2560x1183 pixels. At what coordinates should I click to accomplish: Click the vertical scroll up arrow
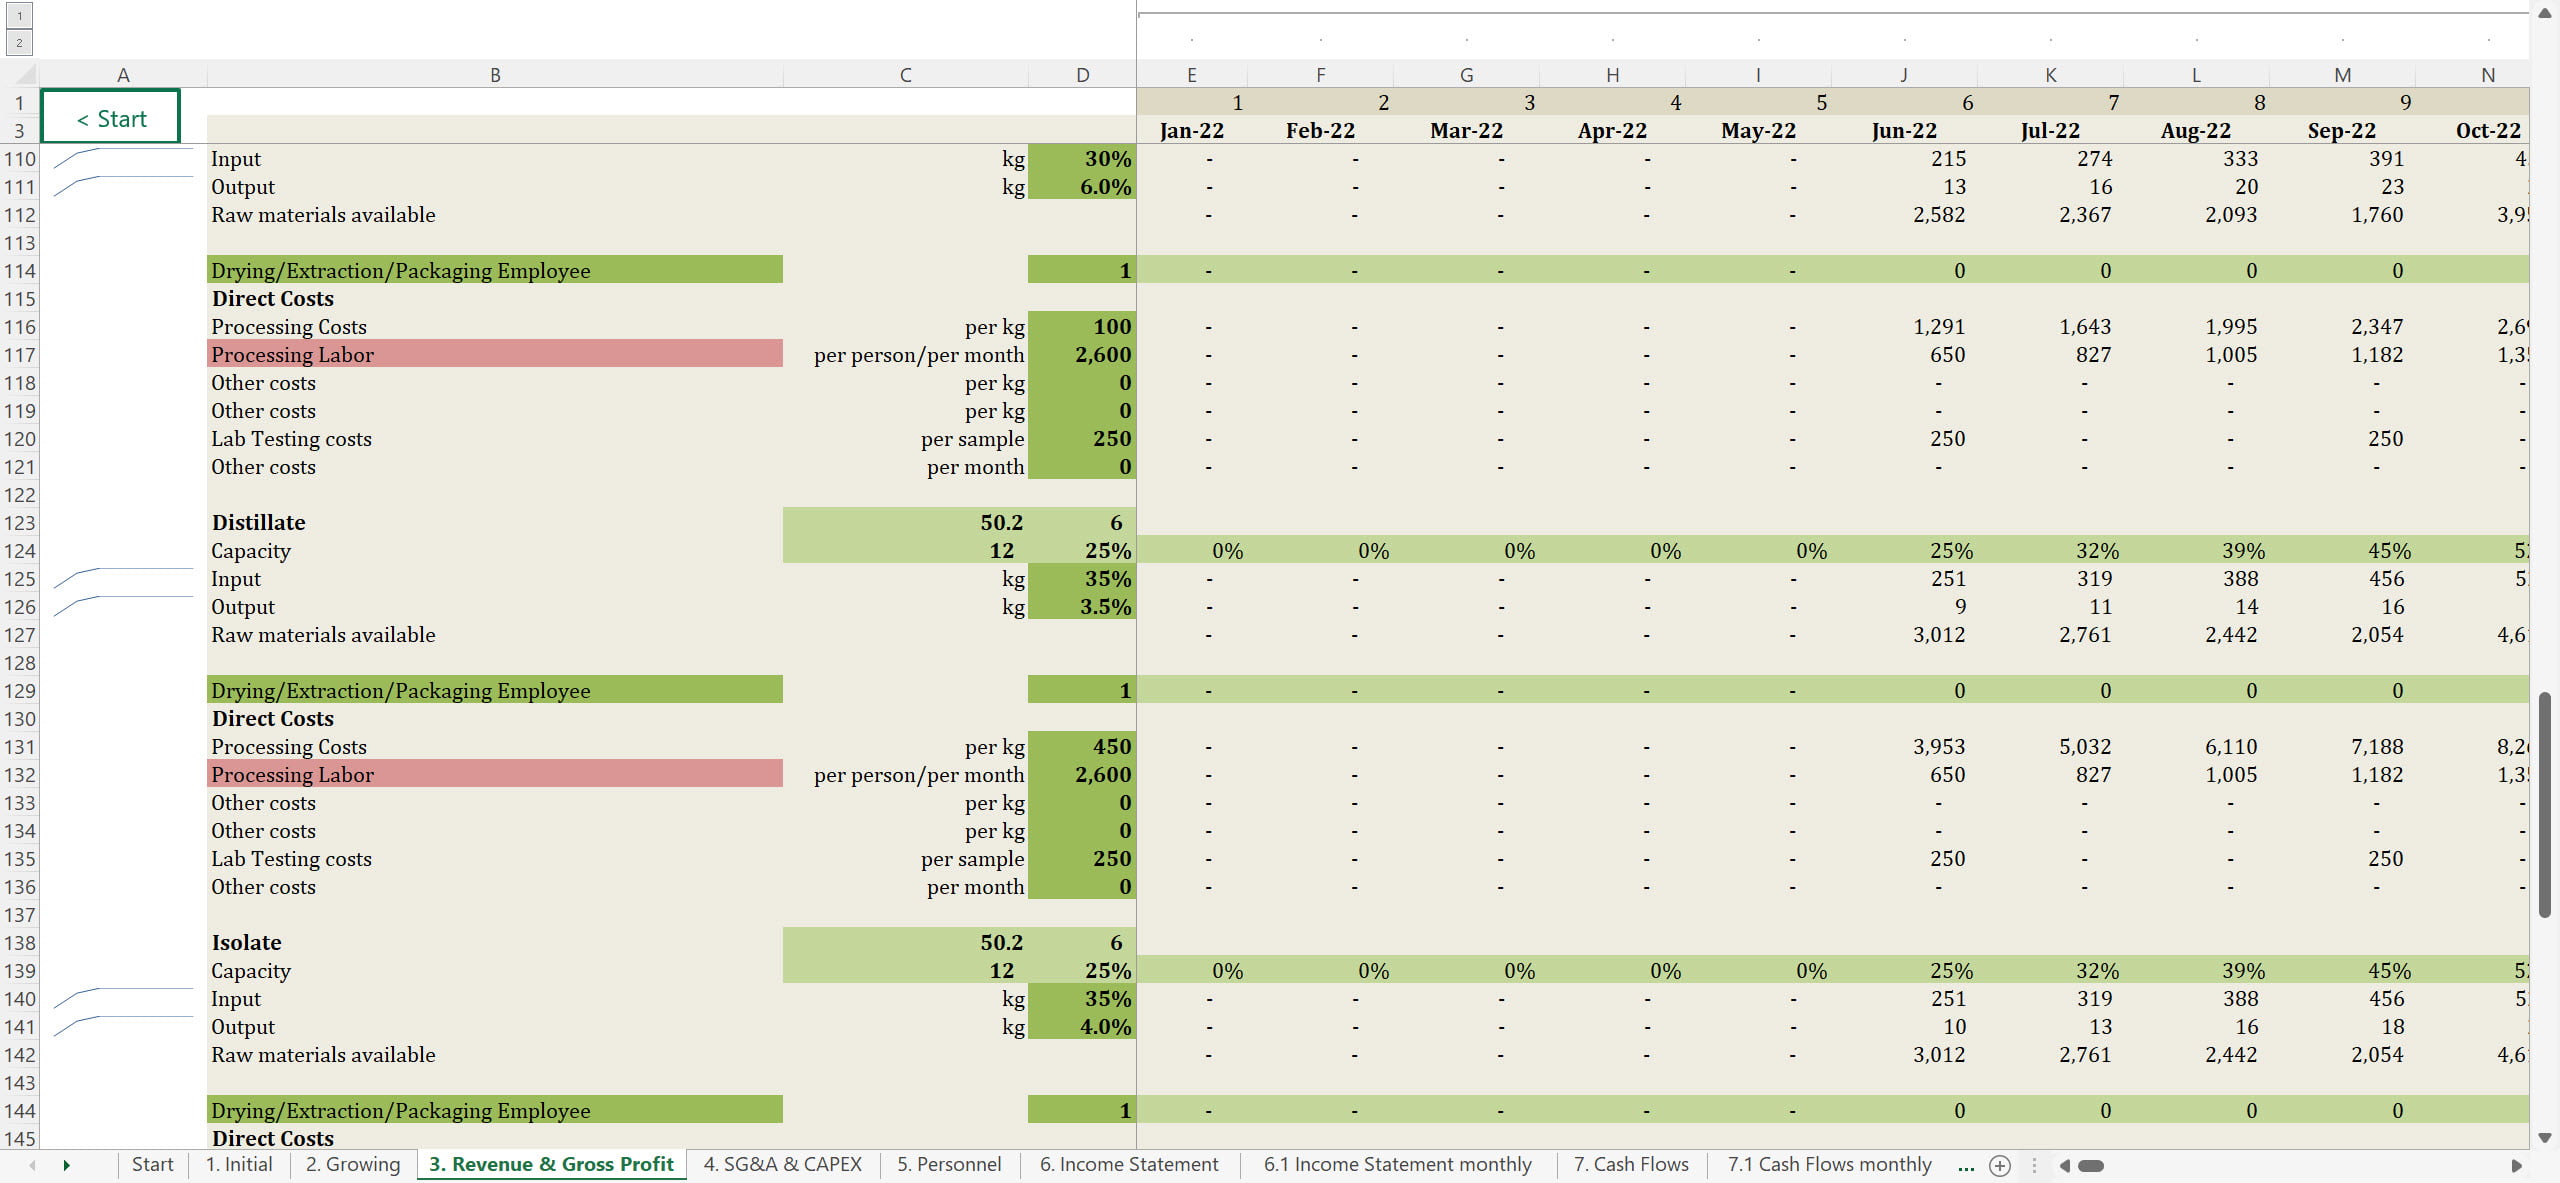click(2545, 14)
